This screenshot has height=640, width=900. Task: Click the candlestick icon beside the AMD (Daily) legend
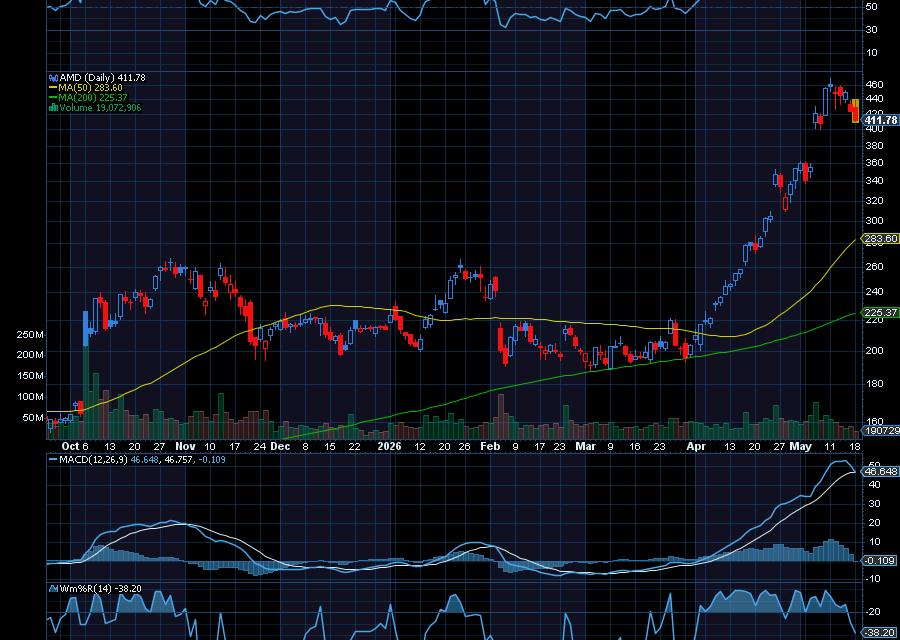pos(53,77)
